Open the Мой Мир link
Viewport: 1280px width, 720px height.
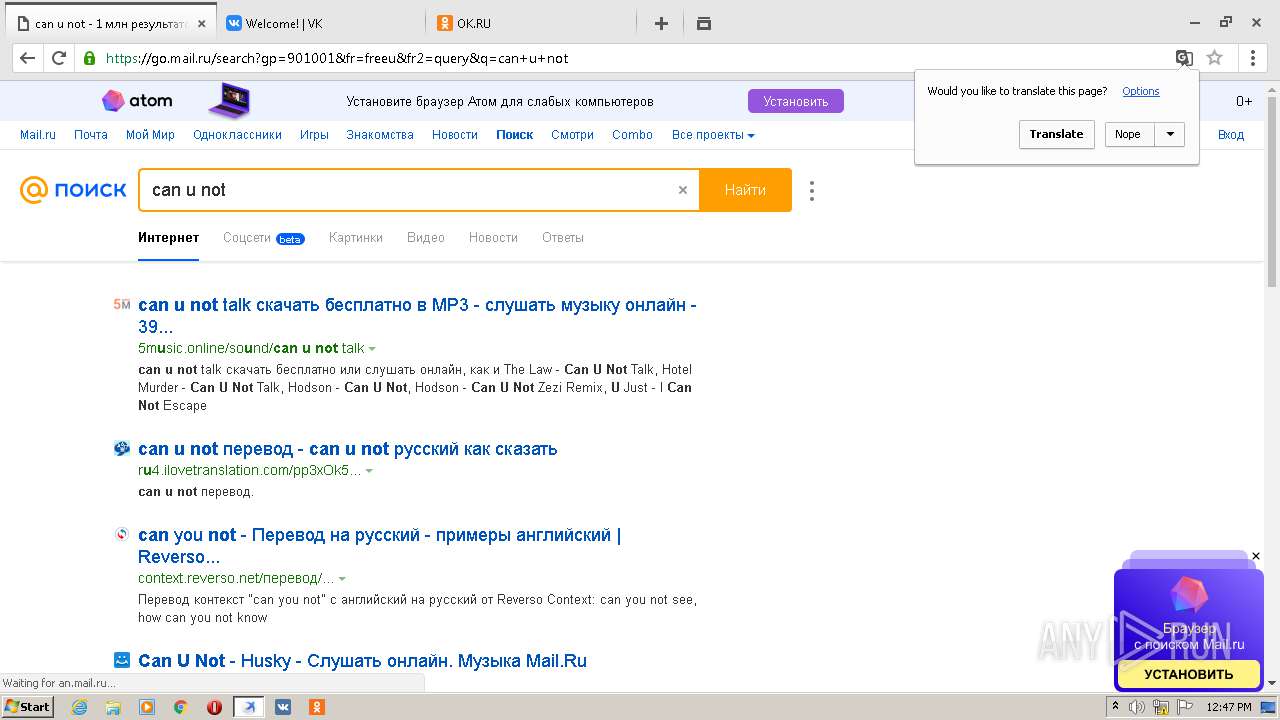[150, 135]
